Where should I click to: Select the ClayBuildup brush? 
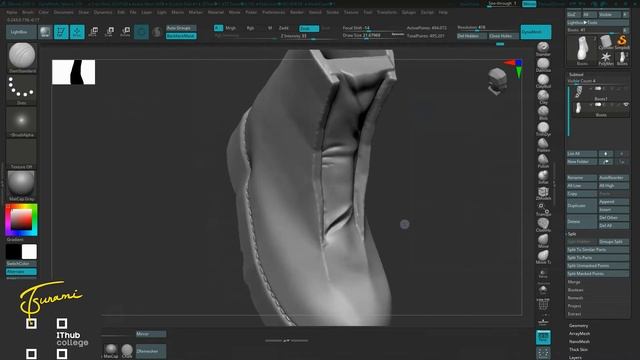point(543,80)
